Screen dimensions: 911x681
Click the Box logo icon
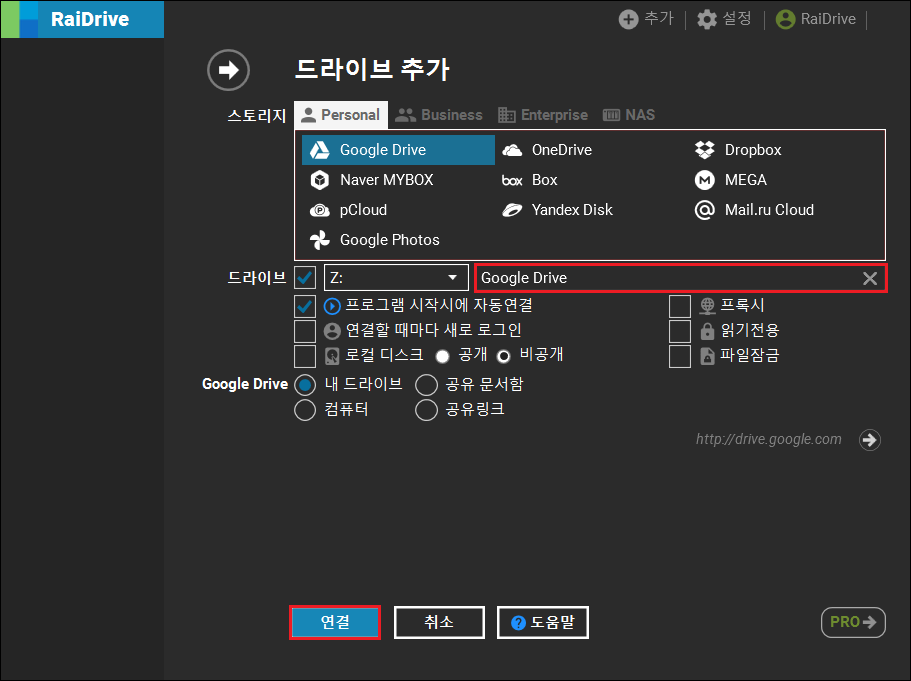[512, 181]
